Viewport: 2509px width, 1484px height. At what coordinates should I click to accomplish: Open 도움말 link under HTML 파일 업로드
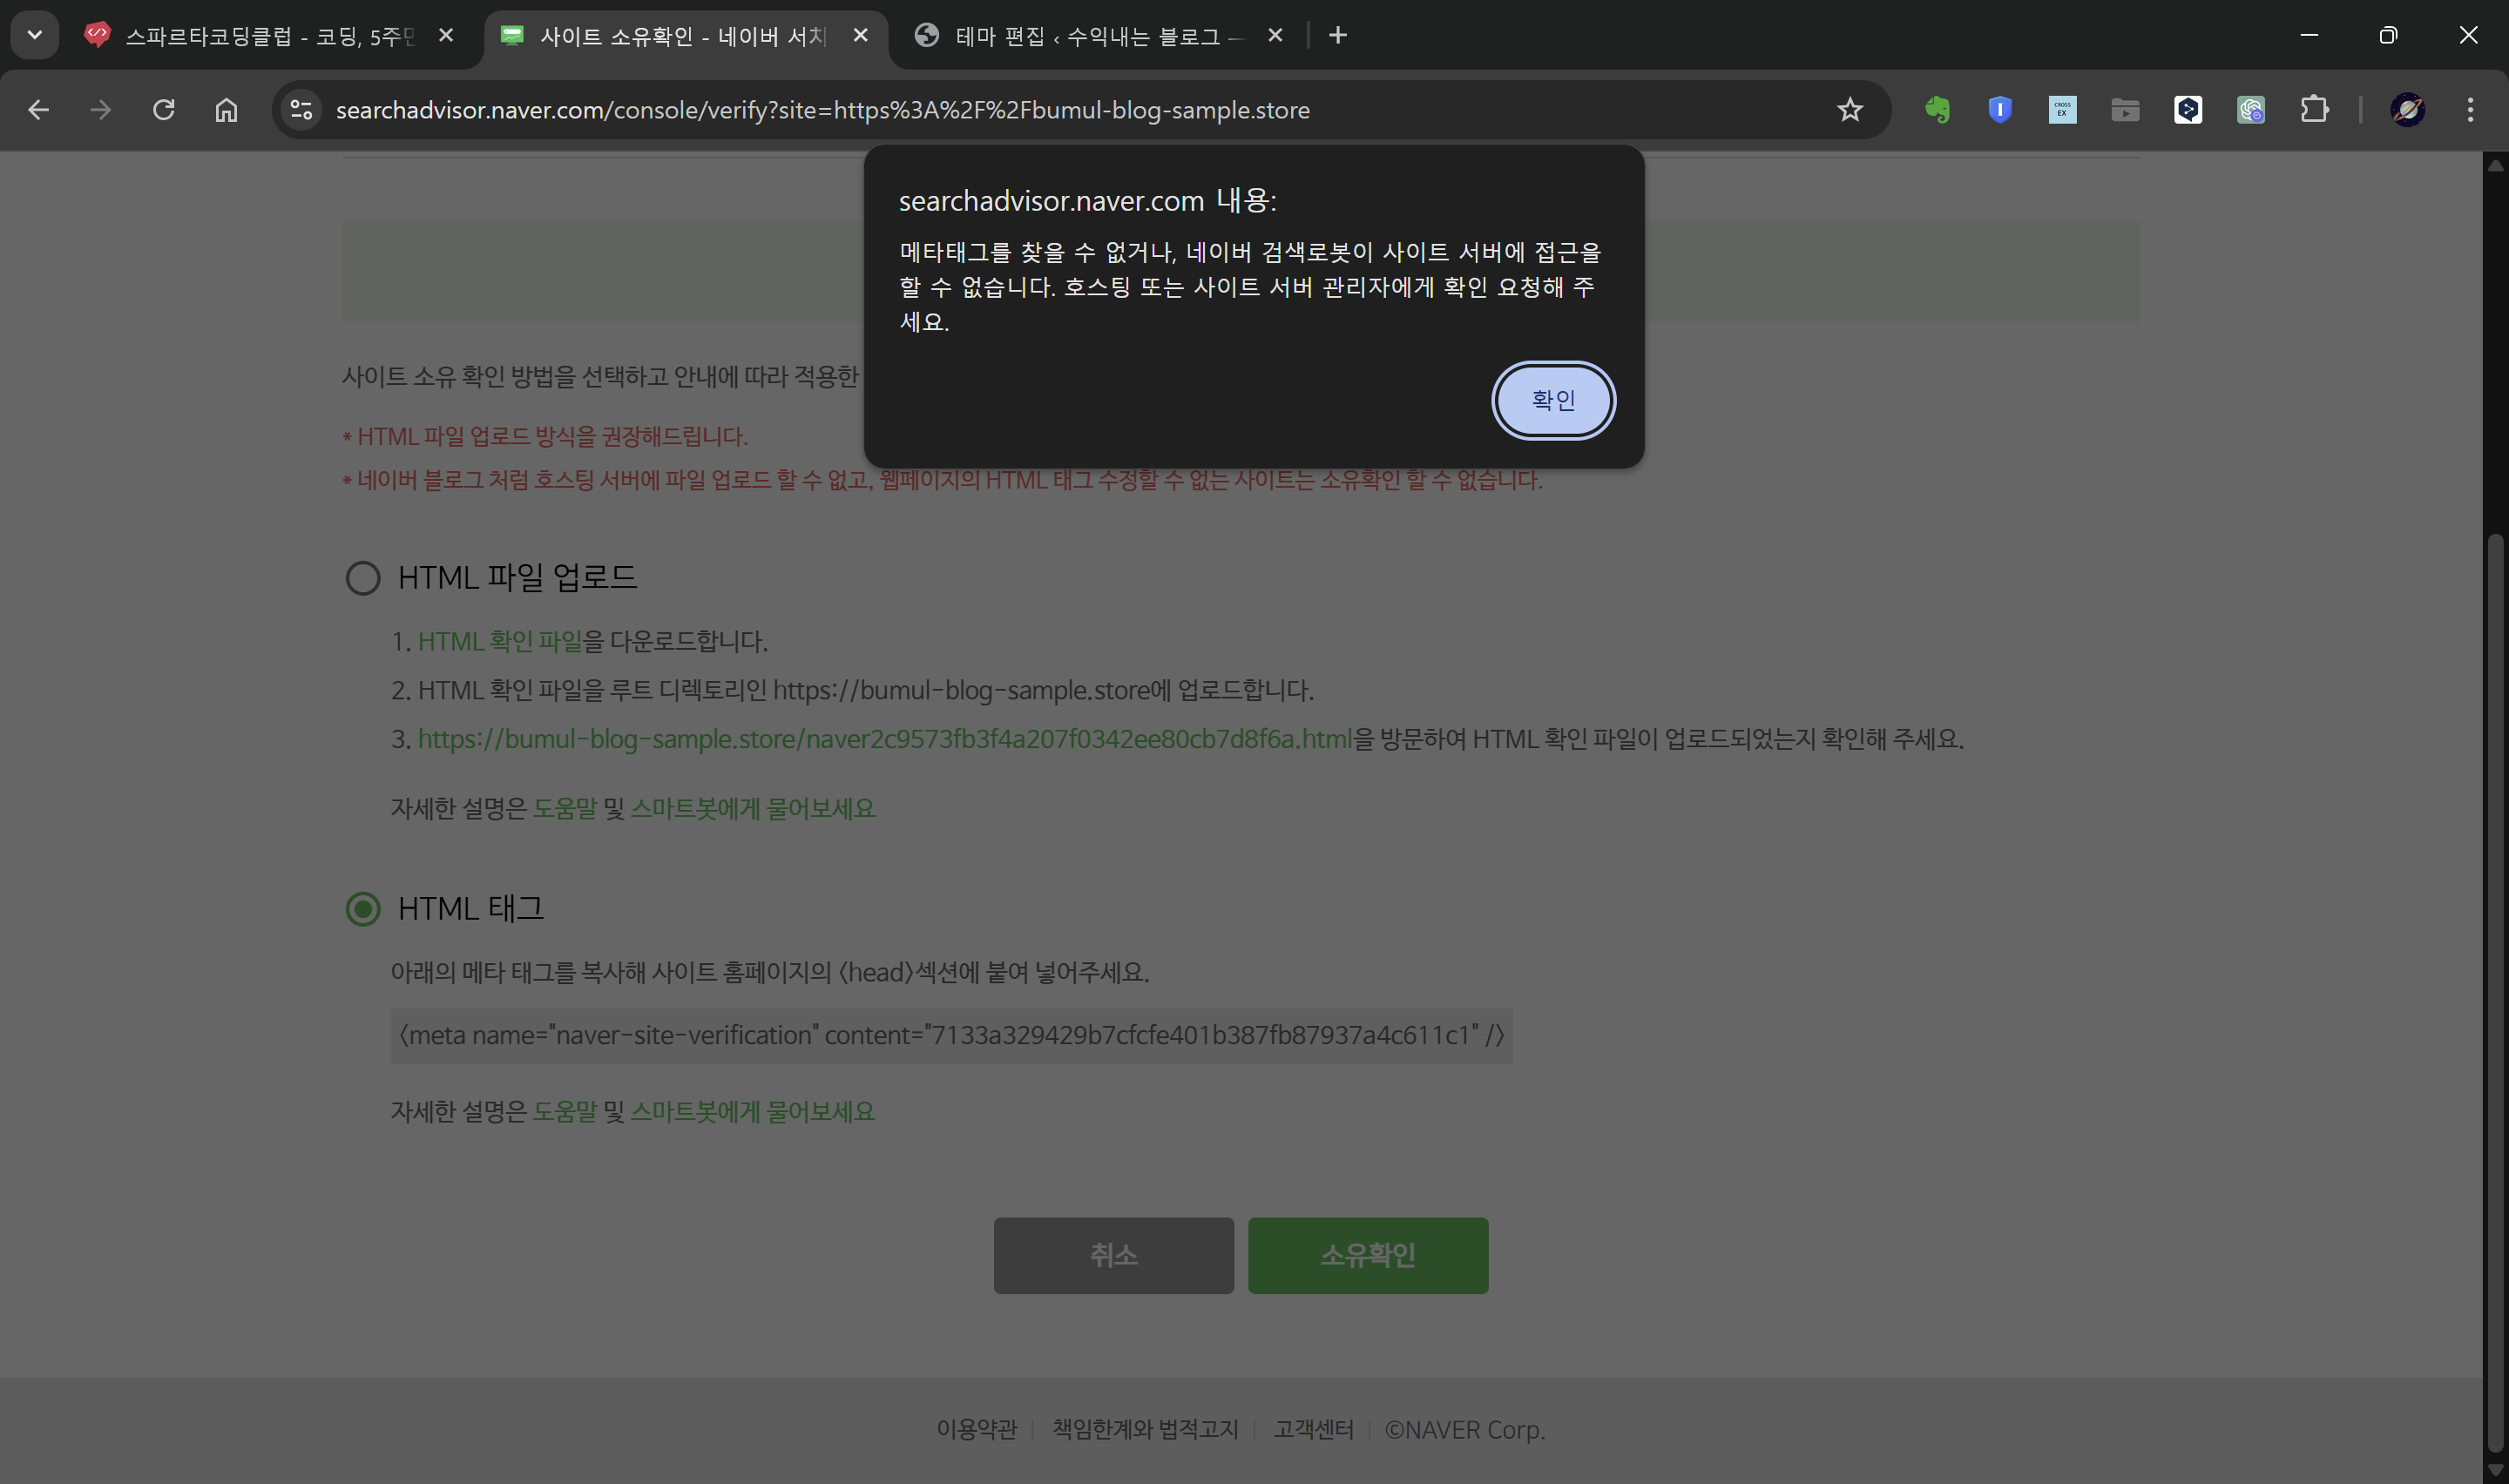coord(565,808)
